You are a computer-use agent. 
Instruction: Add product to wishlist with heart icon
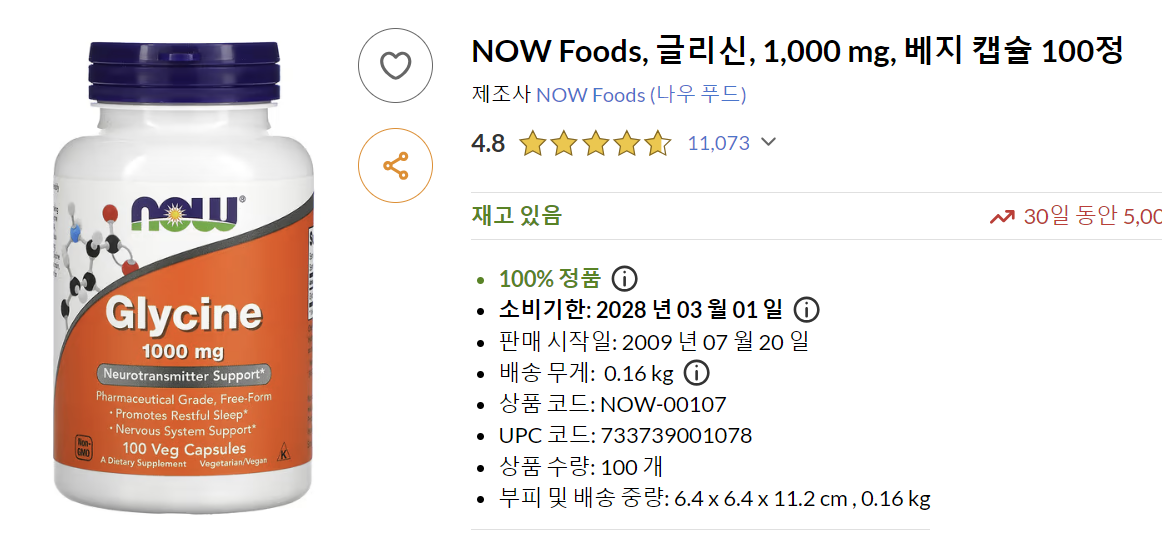396,66
